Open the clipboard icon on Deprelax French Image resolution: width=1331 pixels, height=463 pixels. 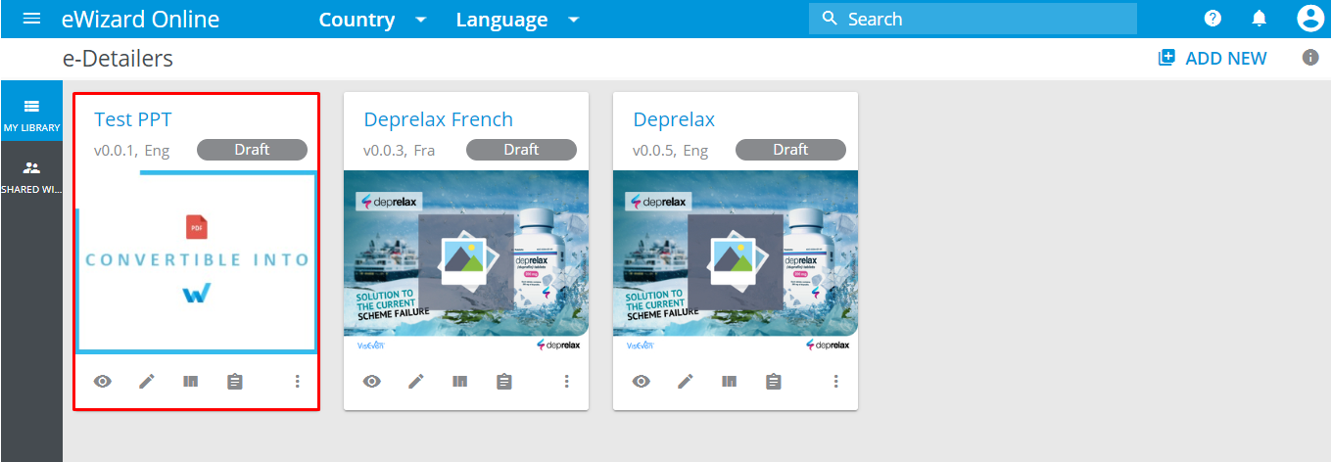(x=504, y=381)
